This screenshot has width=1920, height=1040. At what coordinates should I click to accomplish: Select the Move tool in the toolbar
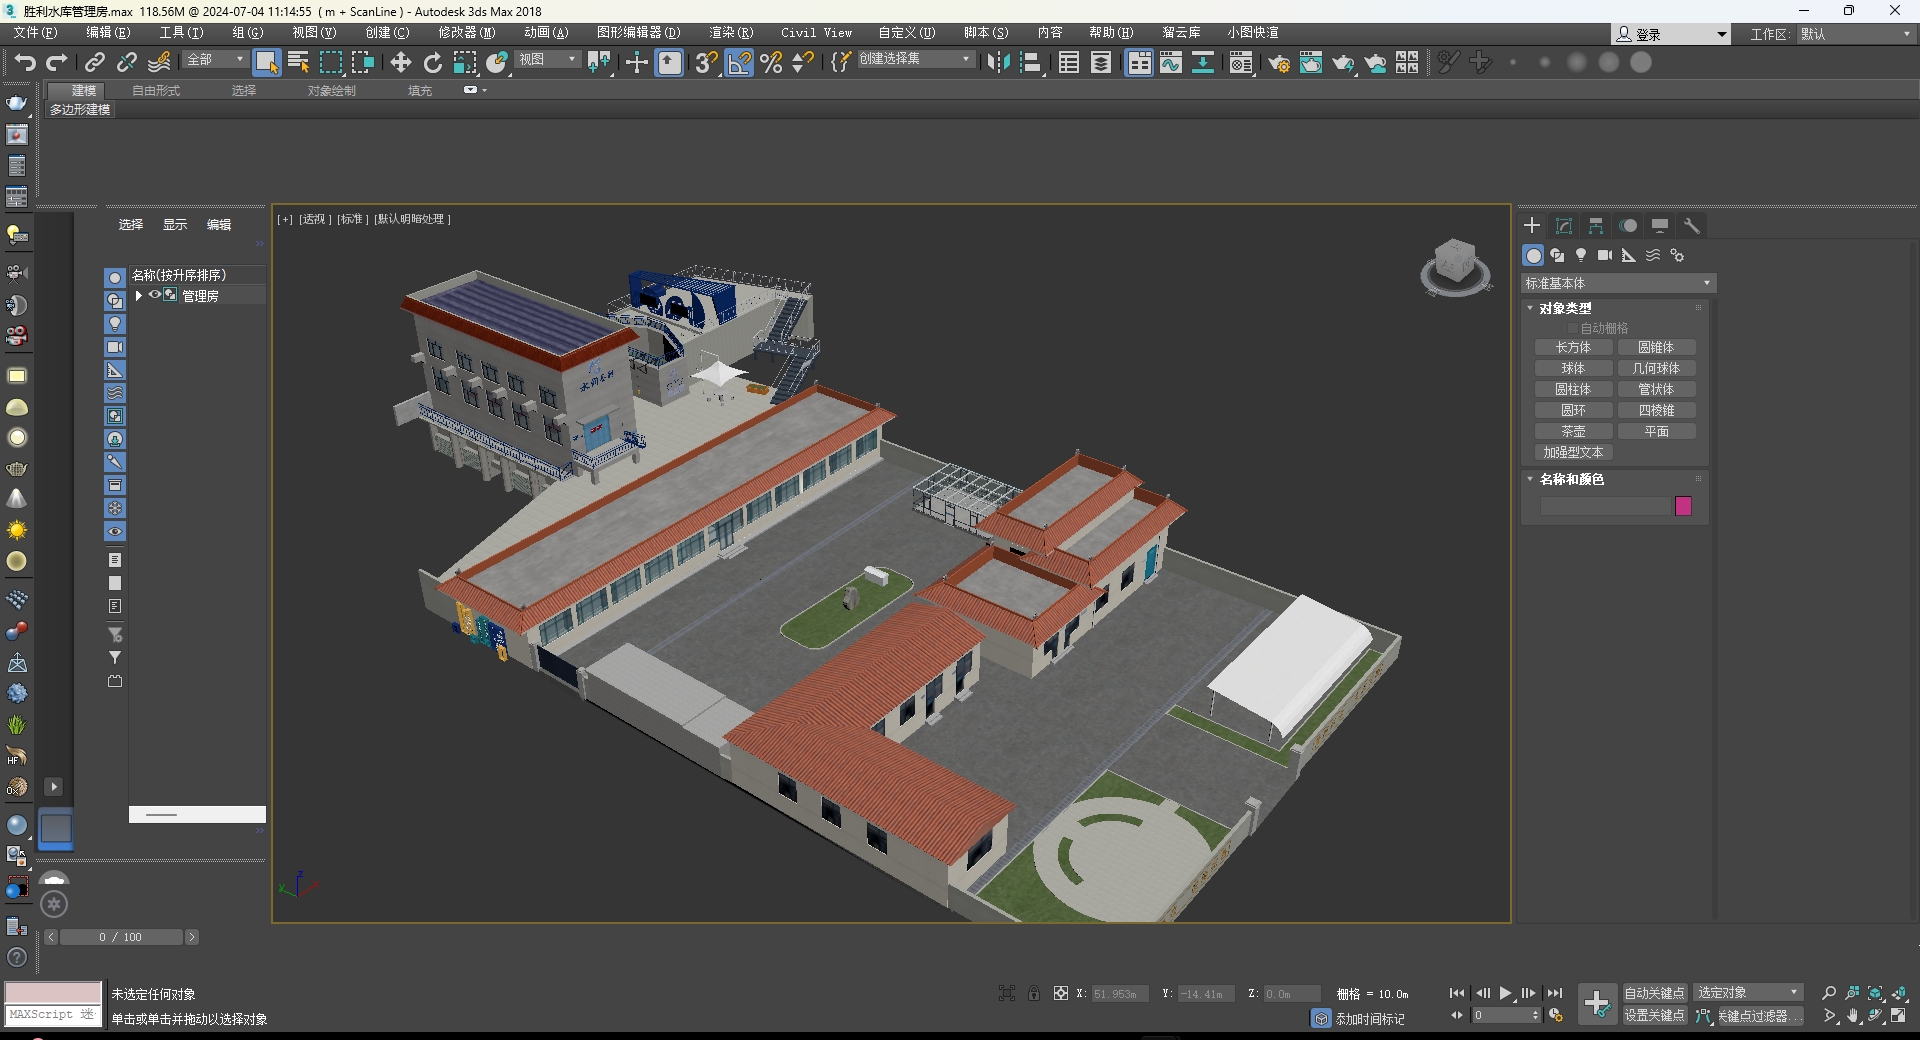tap(401, 63)
